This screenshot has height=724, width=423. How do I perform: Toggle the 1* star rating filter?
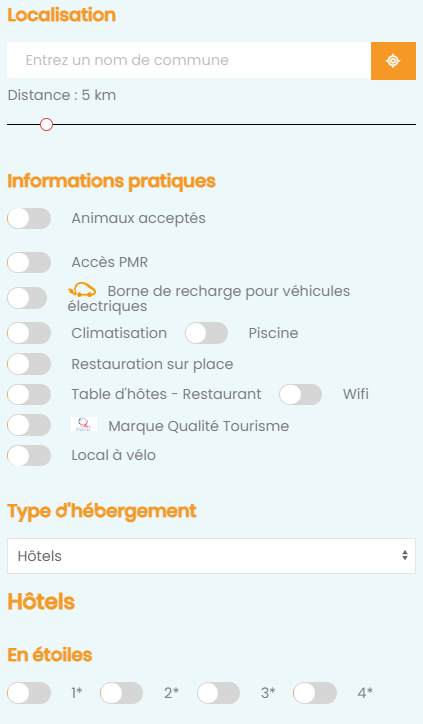[x=29, y=693]
